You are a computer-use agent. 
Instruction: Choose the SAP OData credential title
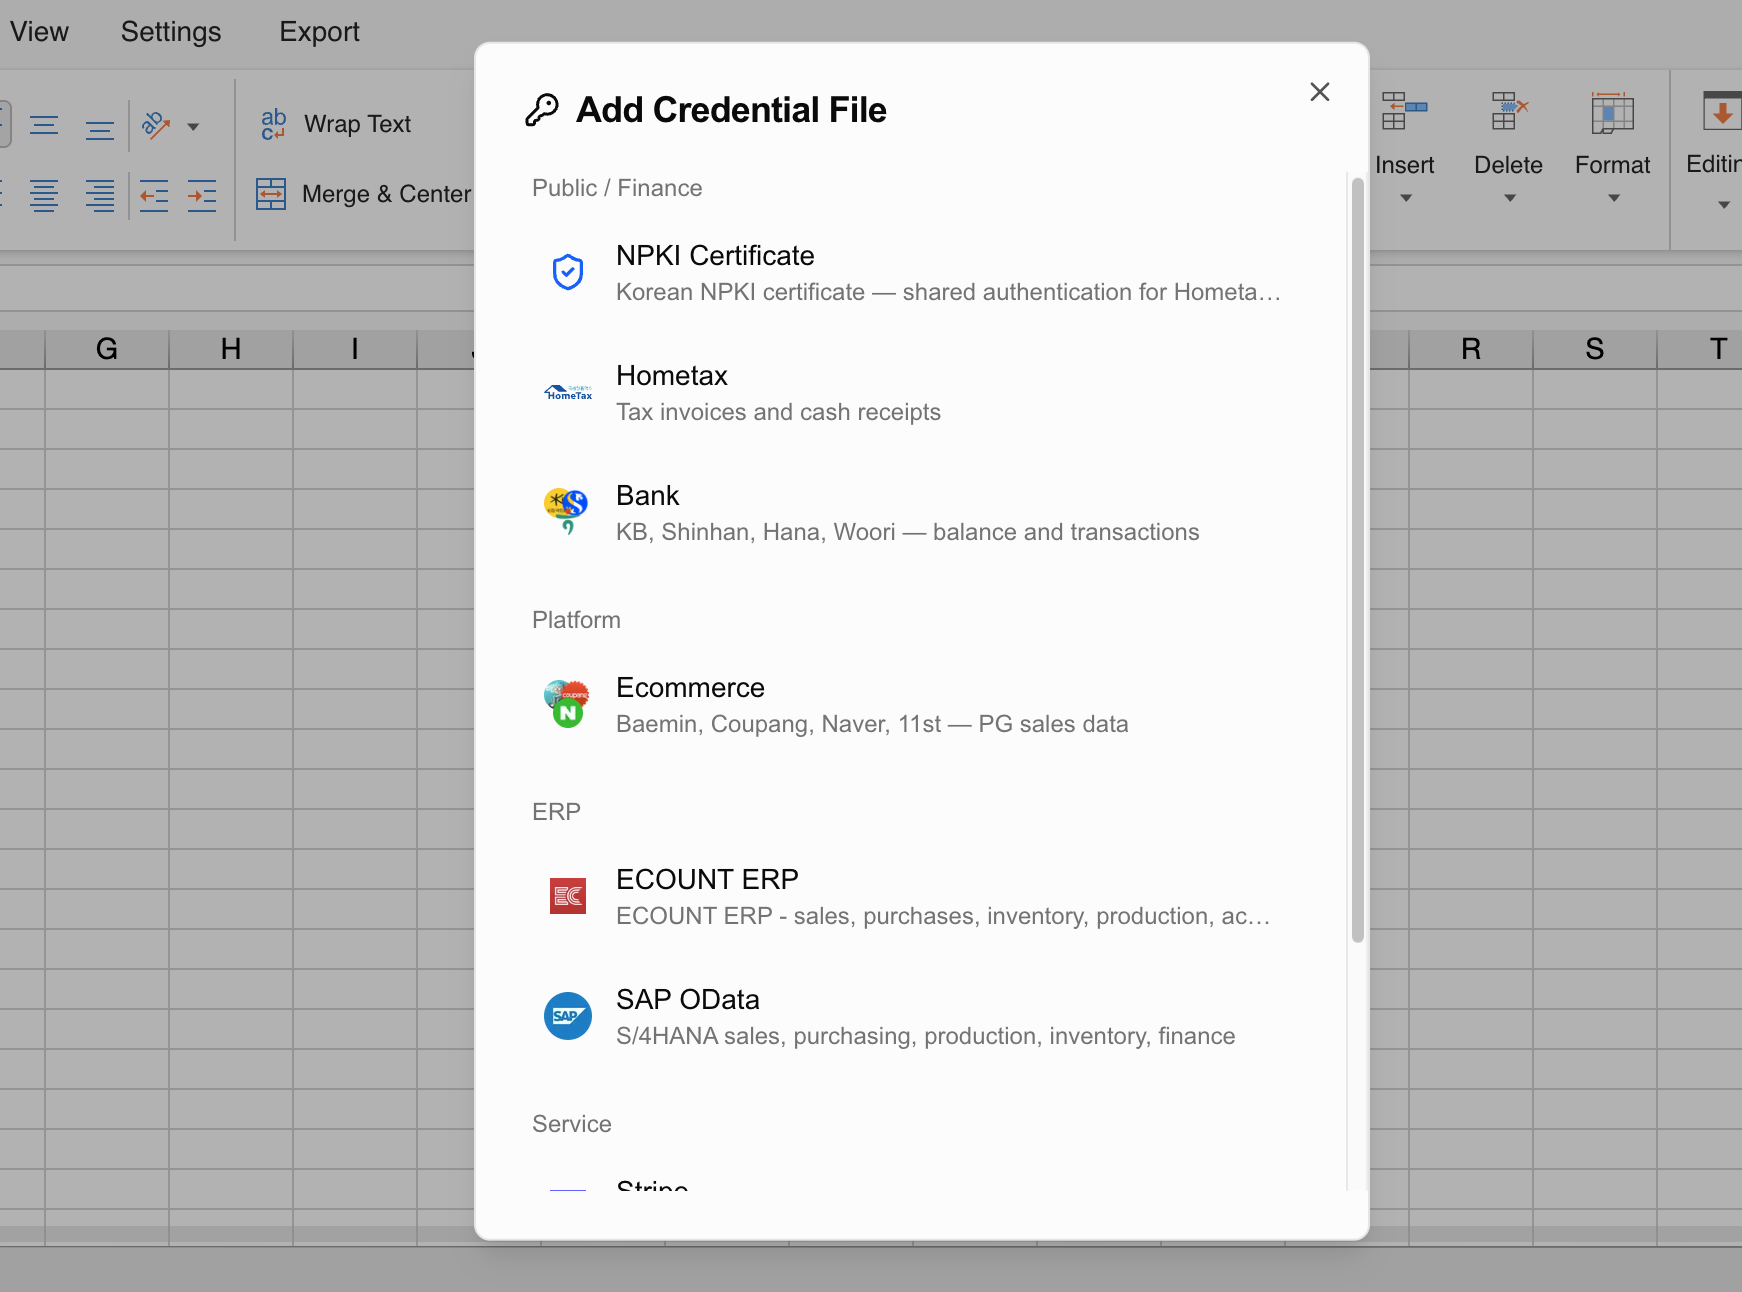[x=688, y=1000]
